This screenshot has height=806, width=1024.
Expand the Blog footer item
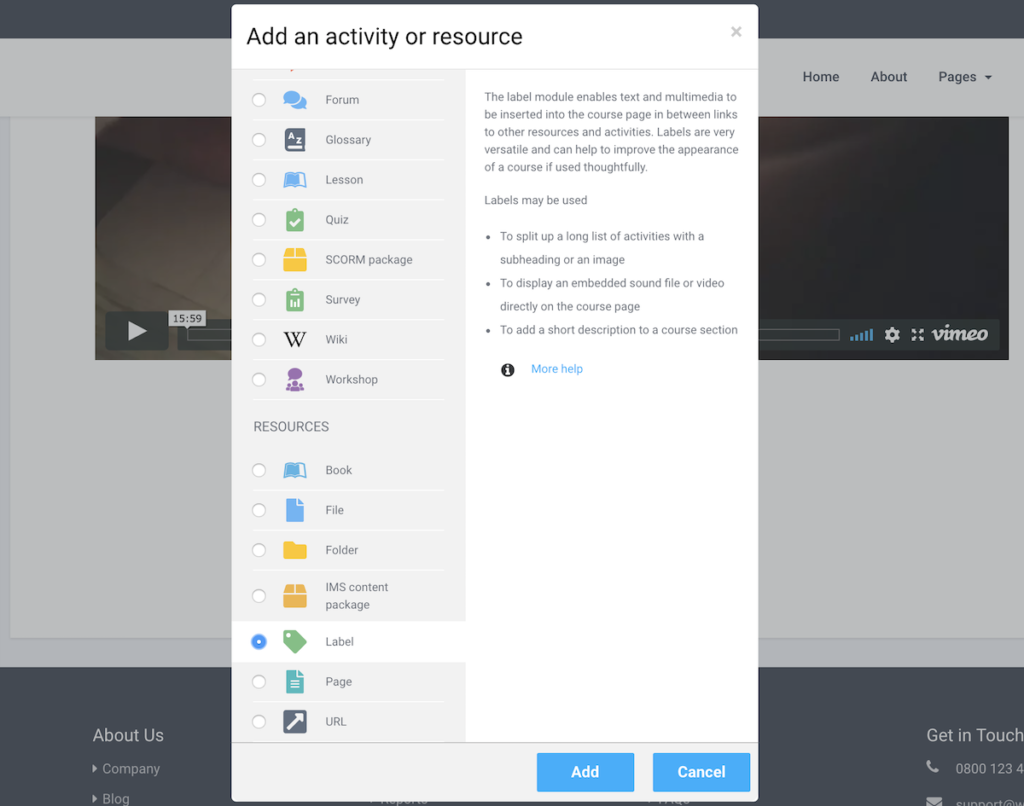[113, 797]
